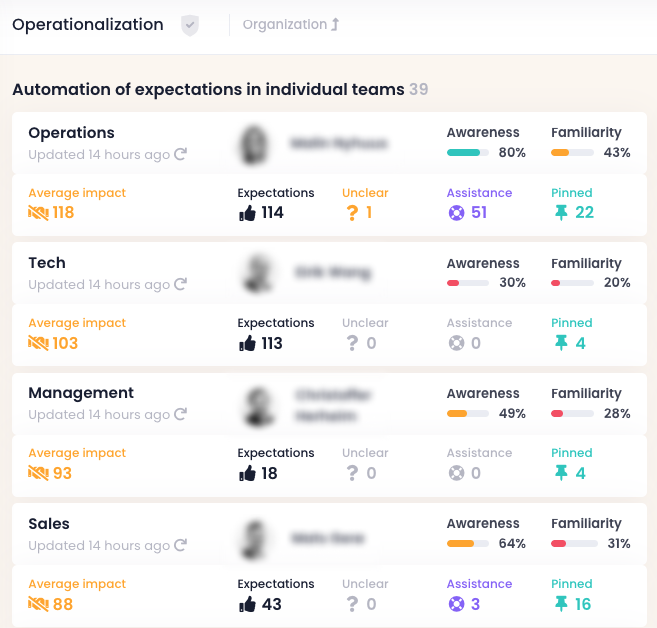The image size is (657, 628).
Task: Click the Operations Awareness progress bar
Action: tap(468, 153)
